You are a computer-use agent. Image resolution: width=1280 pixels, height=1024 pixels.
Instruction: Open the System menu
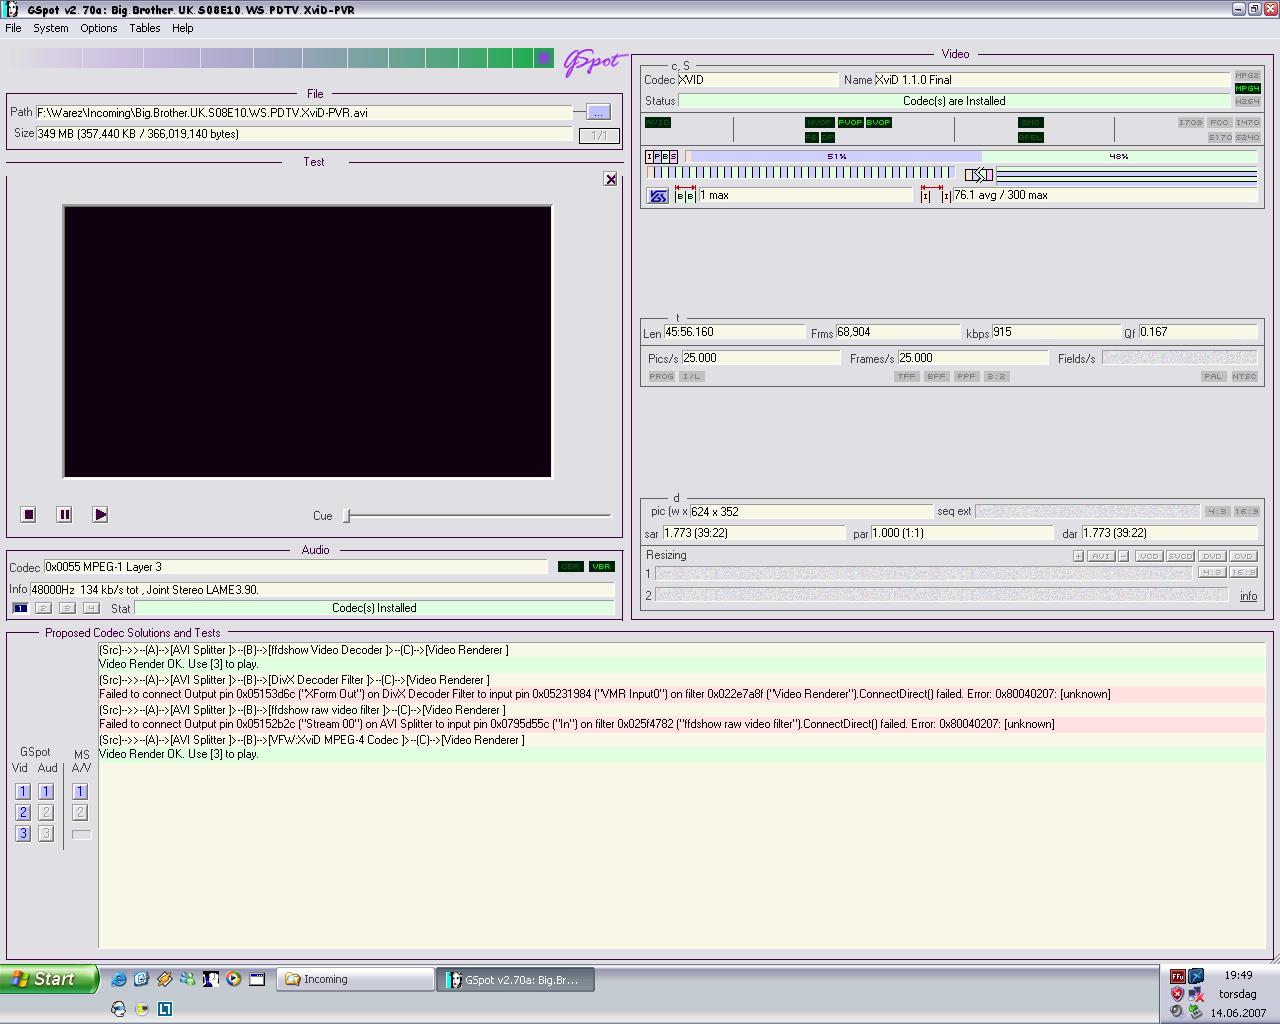(x=50, y=28)
